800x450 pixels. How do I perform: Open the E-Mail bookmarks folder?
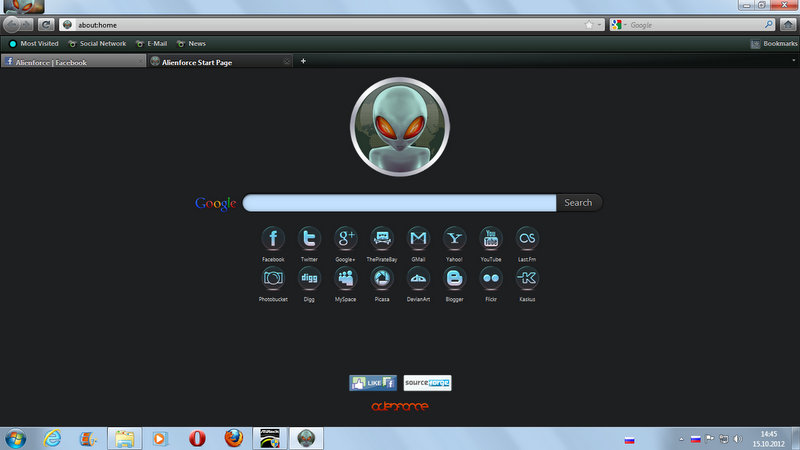(x=152, y=44)
